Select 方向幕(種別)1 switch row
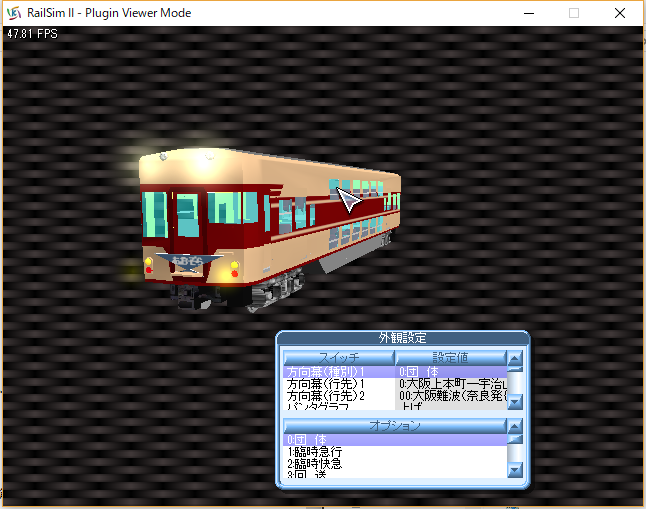Image resolution: width=646 pixels, height=509 pixels. coord(338,372)
